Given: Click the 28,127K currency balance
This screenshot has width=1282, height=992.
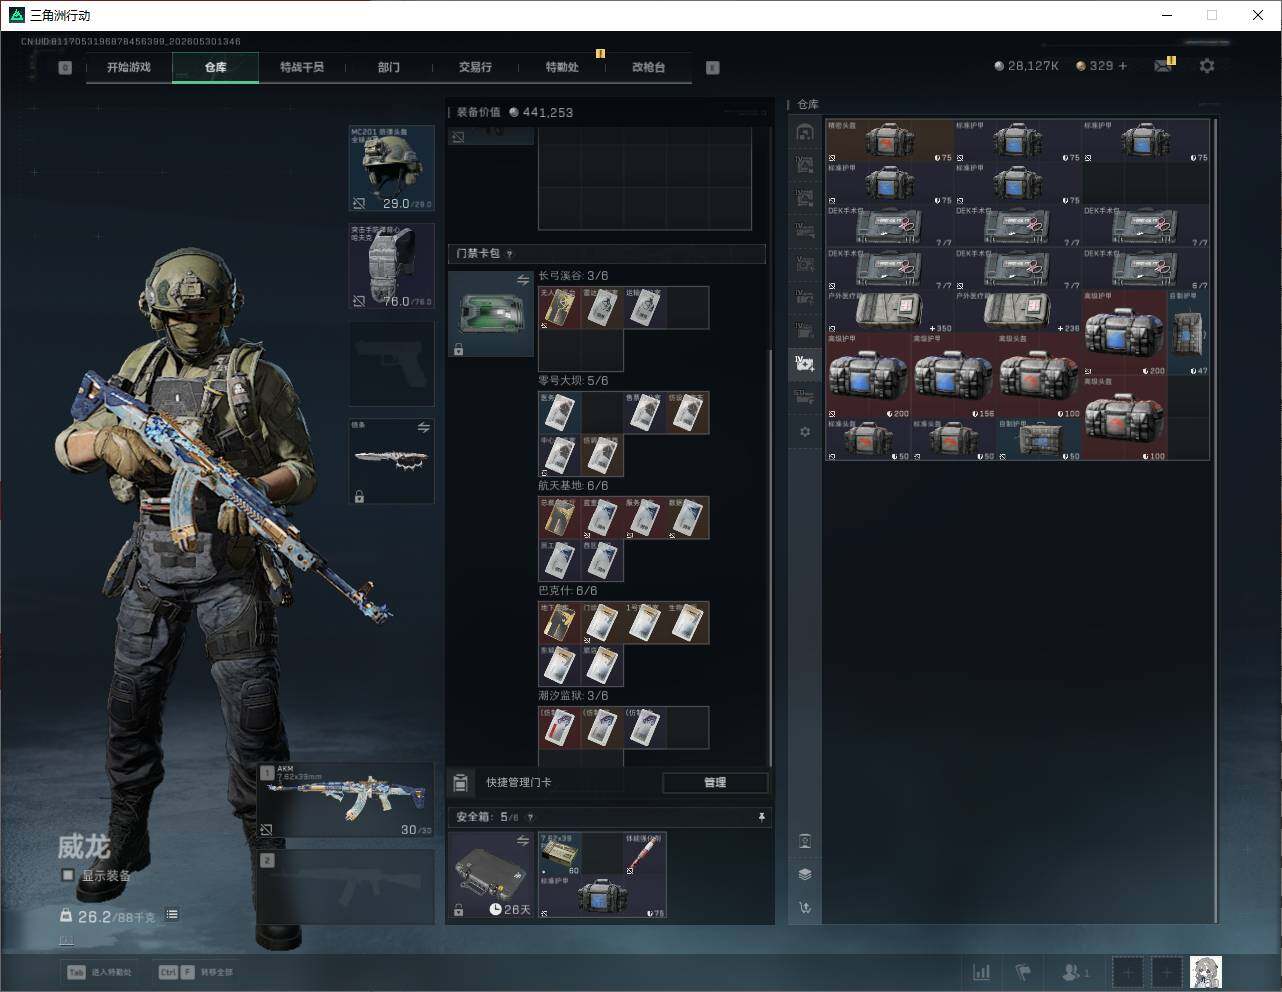Looking at the screenshot, I should (x=1027, y=66).
